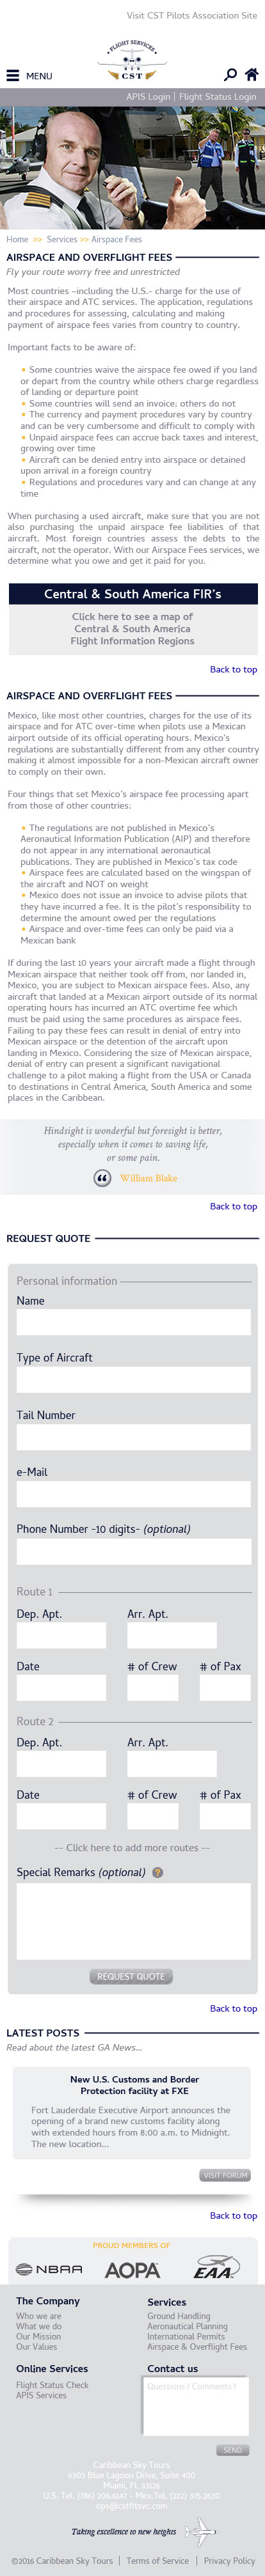Click the quote mark icon near William Blake
Screen dimensions: 265x2576
pos(102,1178)
